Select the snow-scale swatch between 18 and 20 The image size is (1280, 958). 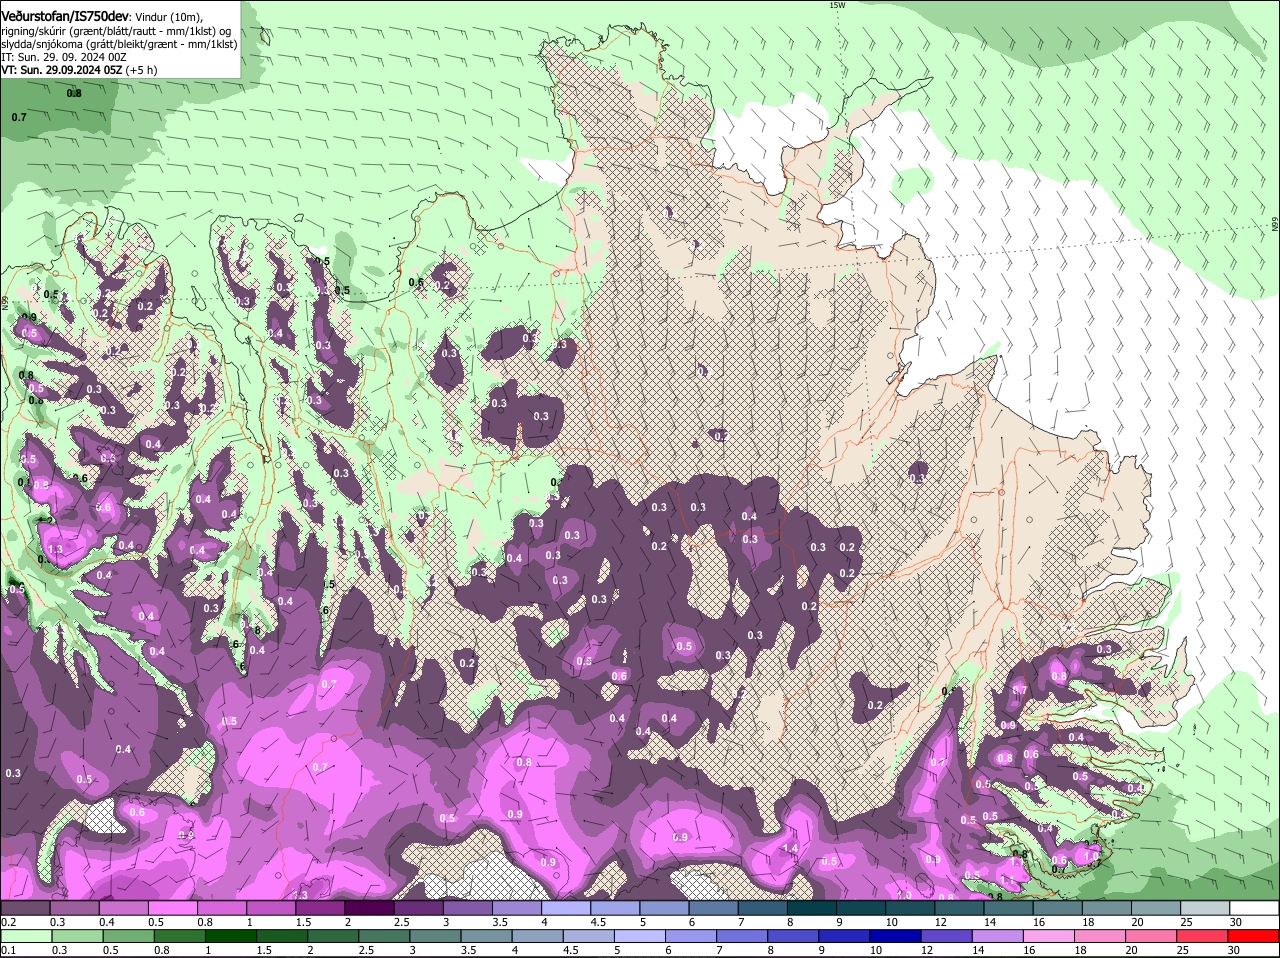(x=1105, y=908)
